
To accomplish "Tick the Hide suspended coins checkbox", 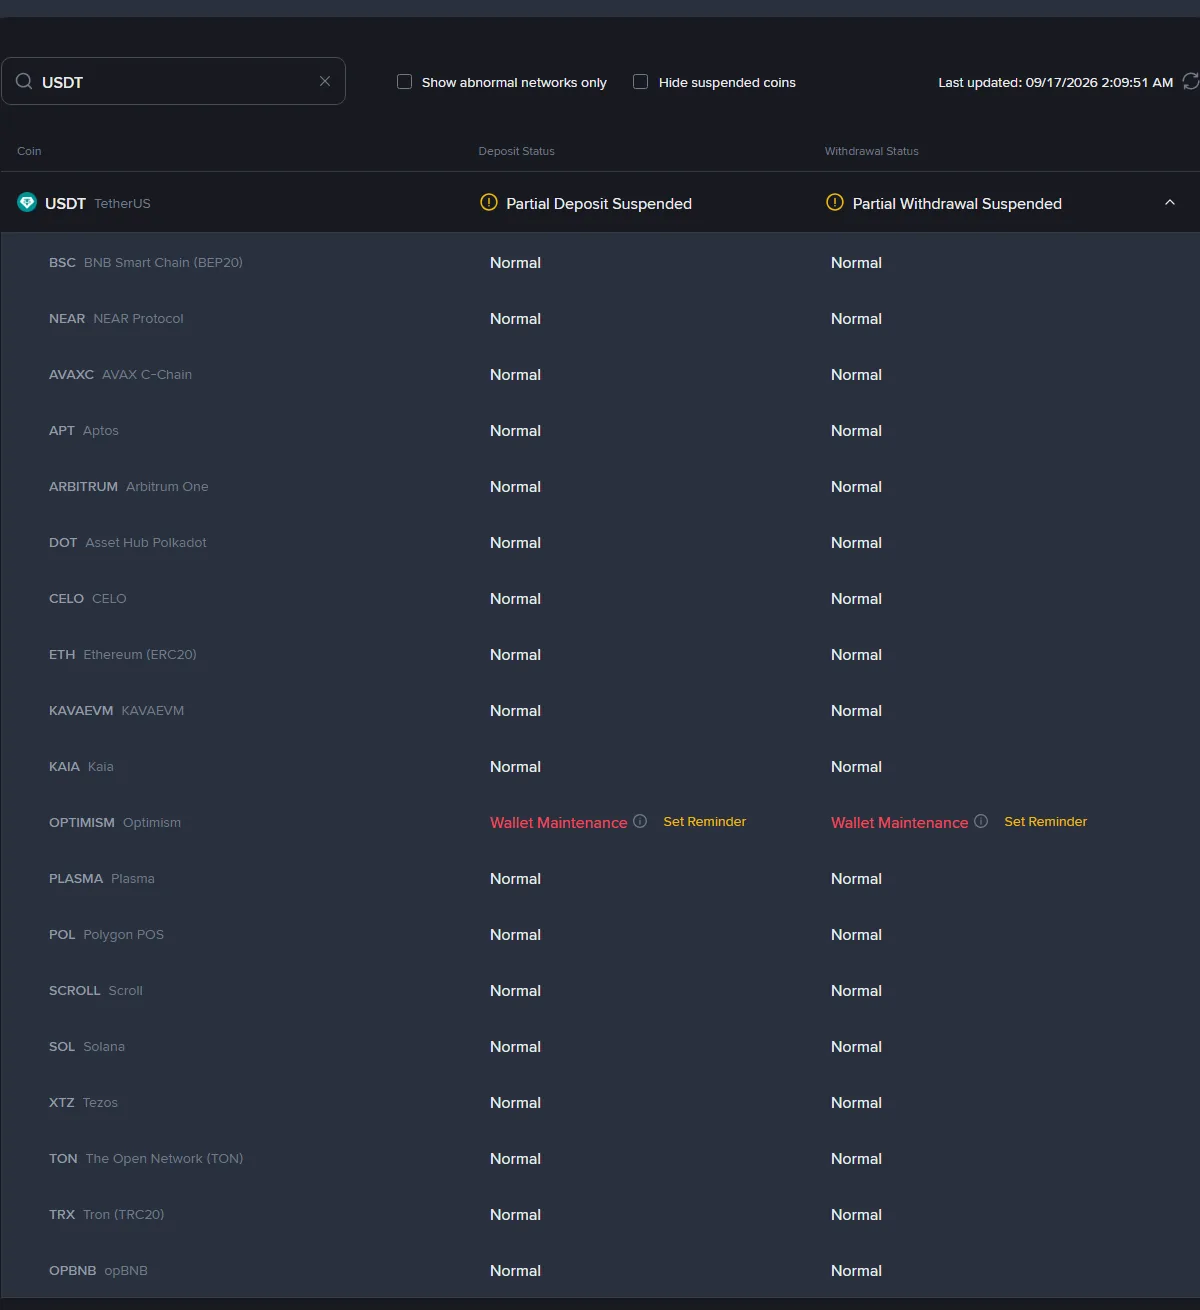I will 640,82.
